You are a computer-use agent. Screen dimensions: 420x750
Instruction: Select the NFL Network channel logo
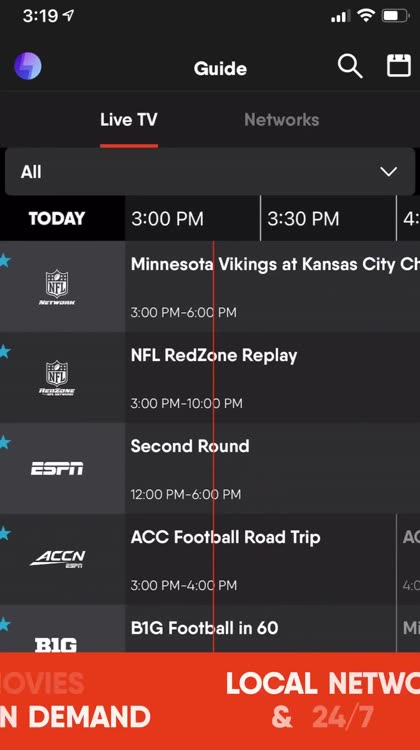[x=57, y=287]
